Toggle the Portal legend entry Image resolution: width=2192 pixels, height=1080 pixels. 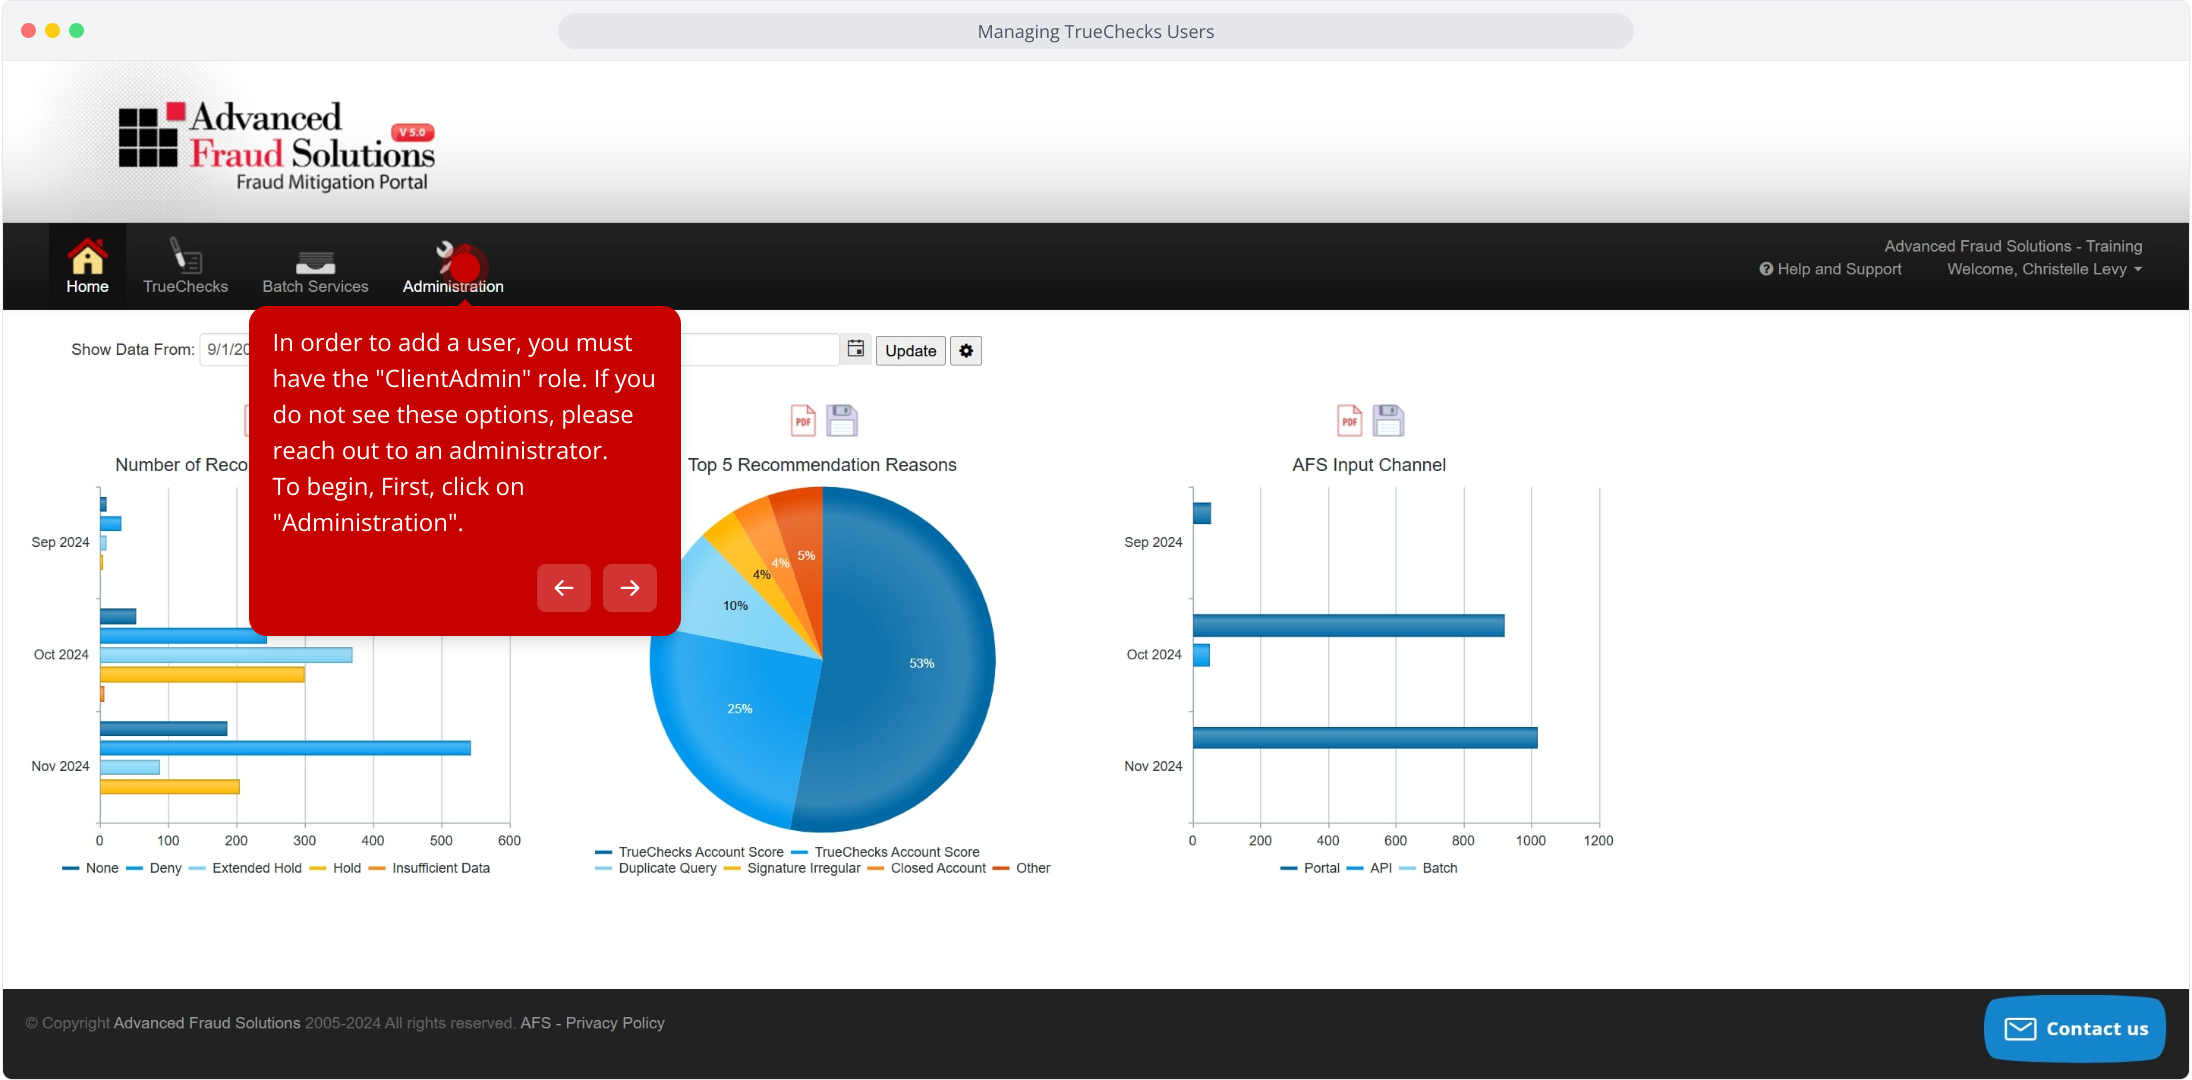click(x=1310, y=868)
